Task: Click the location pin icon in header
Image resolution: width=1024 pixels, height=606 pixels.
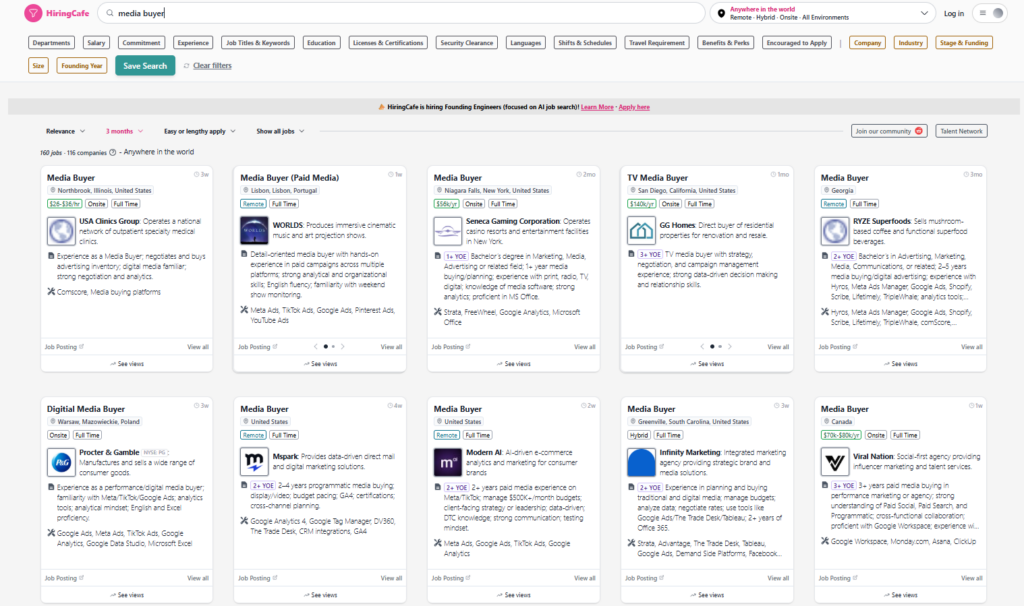Action: coord(721,13)
